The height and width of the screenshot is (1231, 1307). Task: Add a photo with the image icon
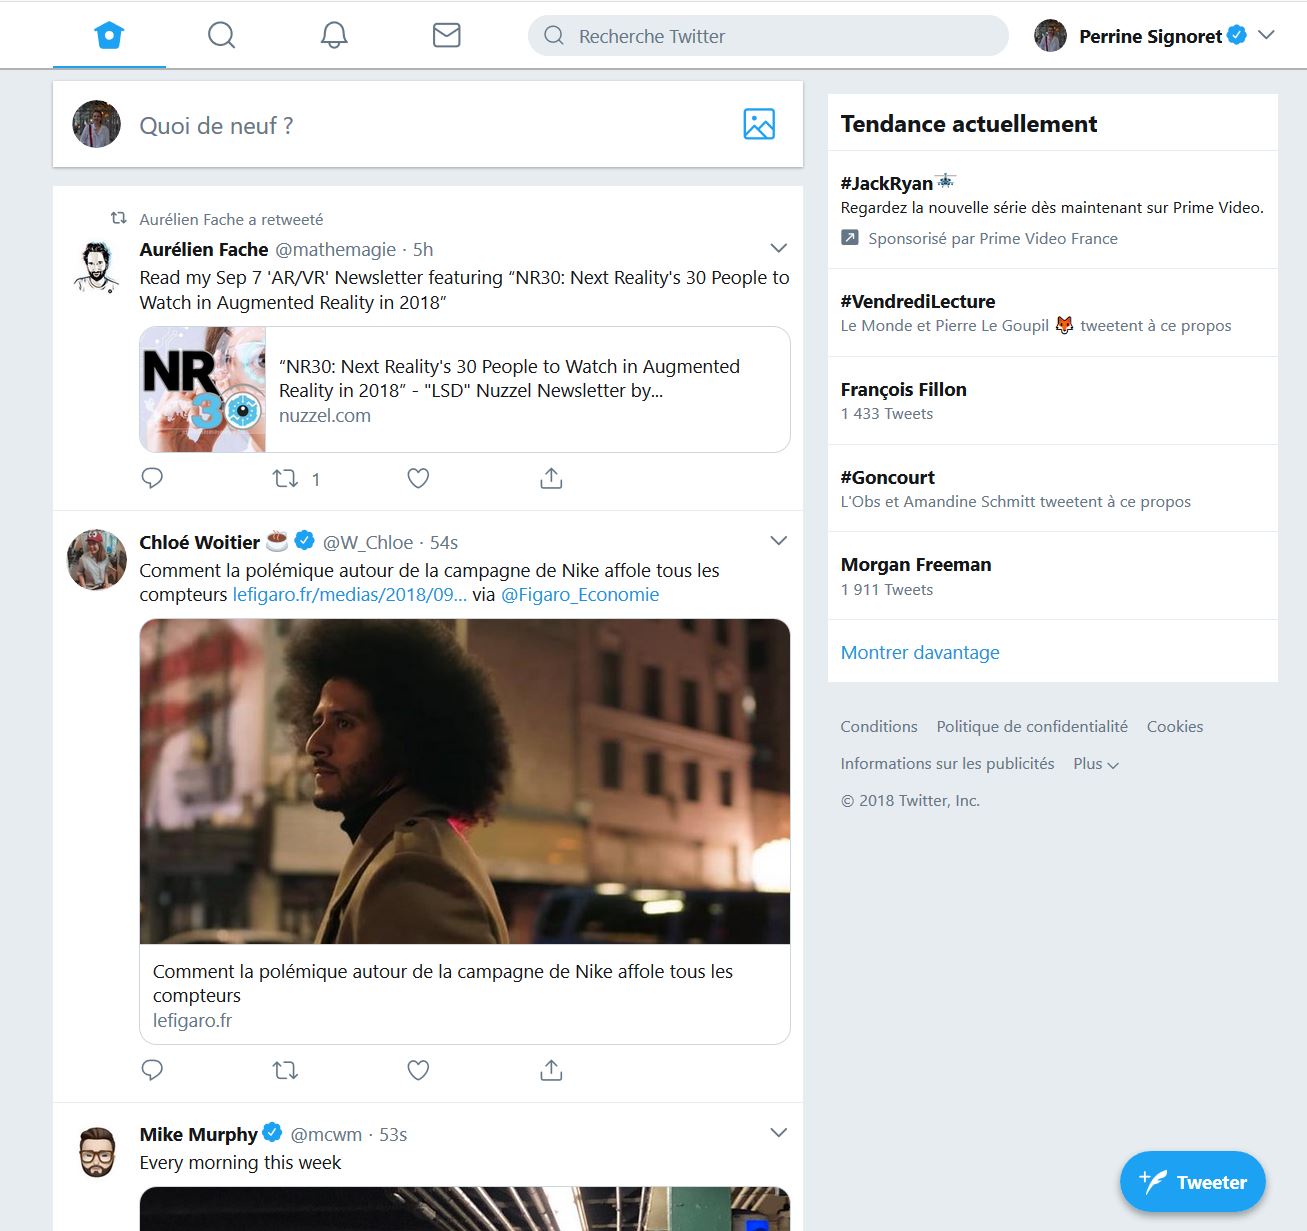tap(759, 124)
